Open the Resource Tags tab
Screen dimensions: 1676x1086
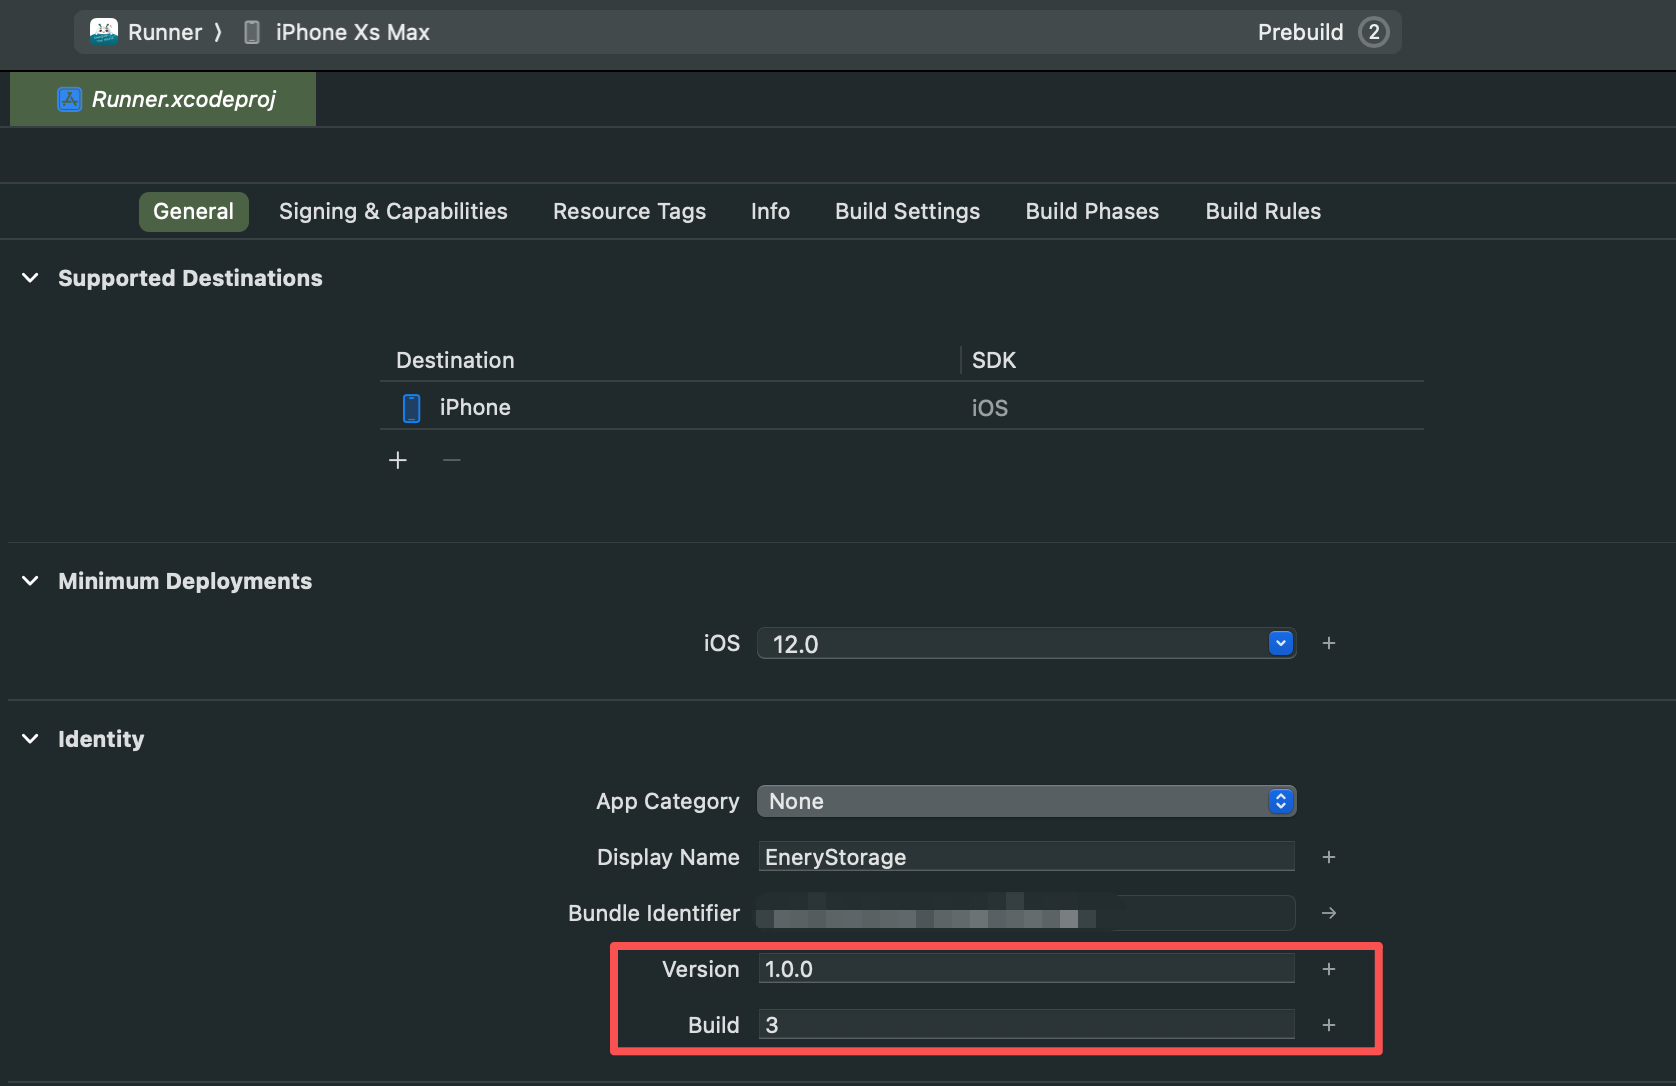tap(629, 212)
